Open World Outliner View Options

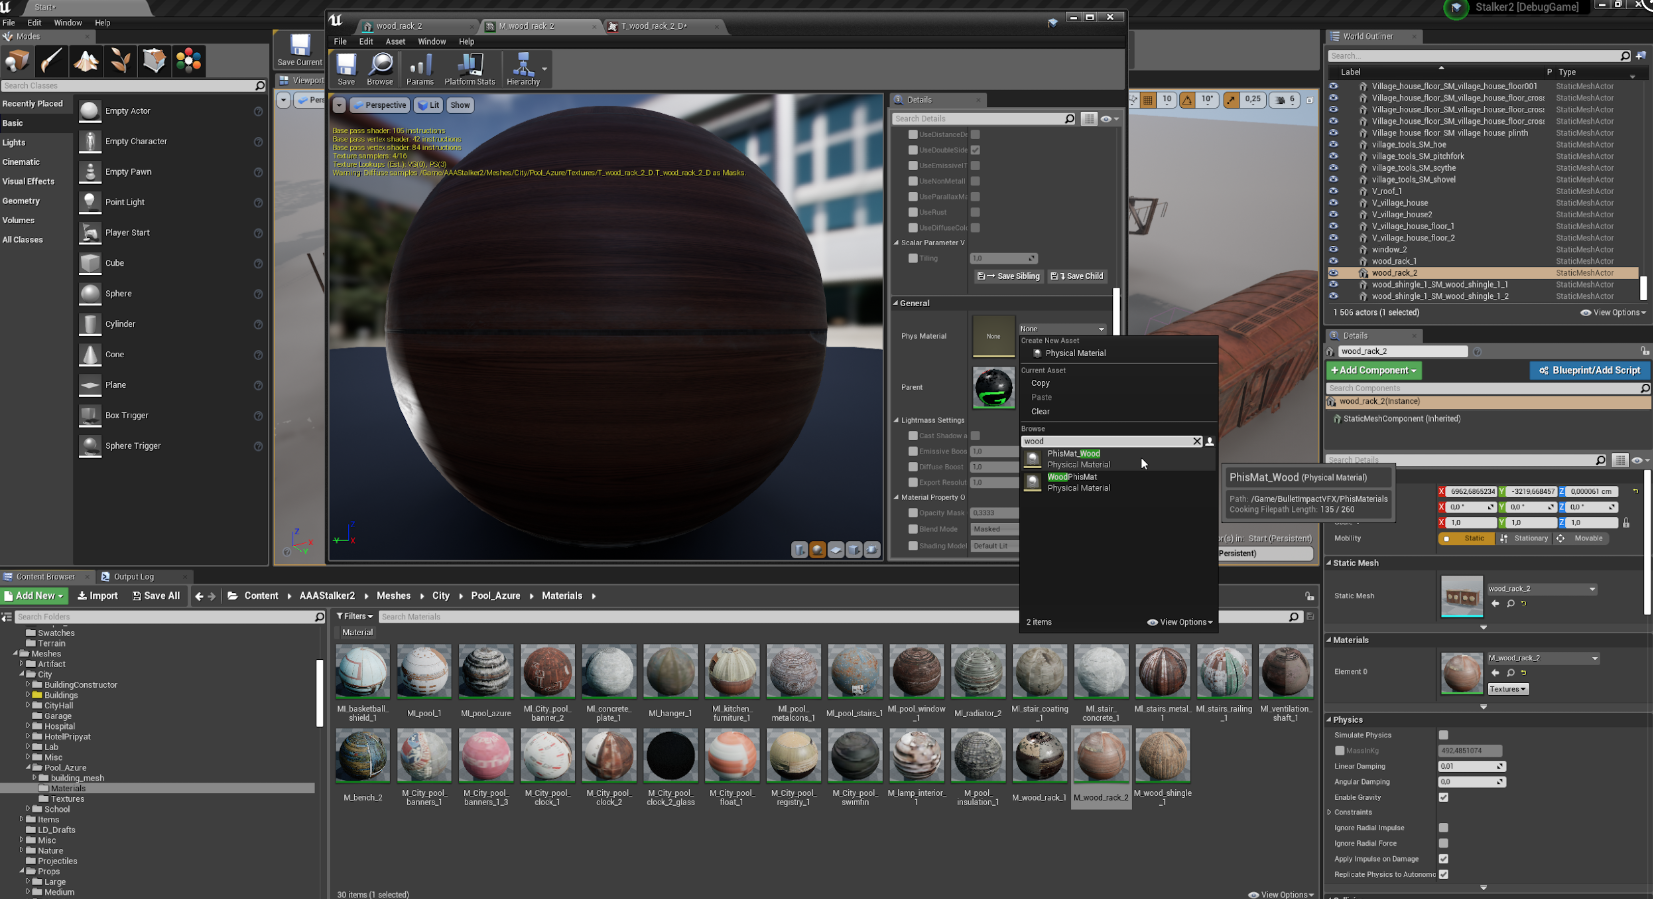[1613, 312]
